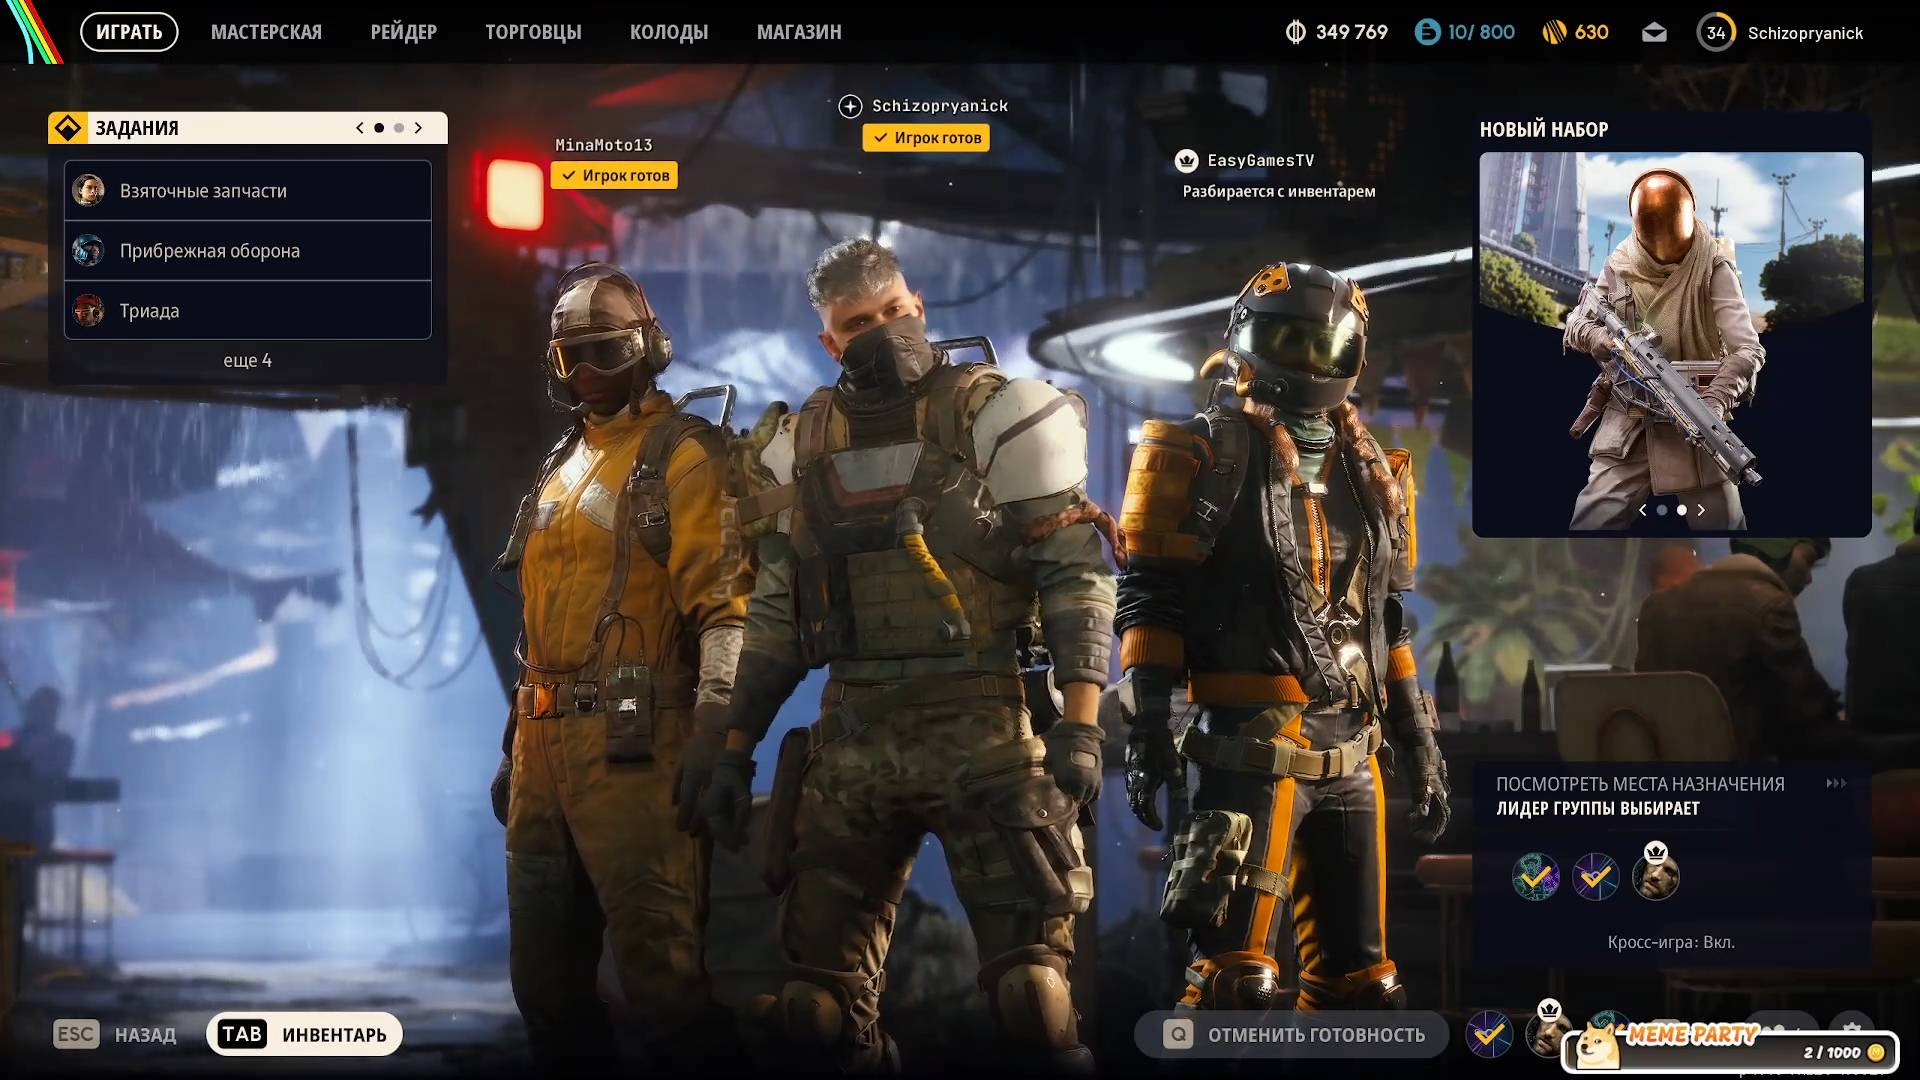
Task: Open quest Прибрежная оборона
Action: pyautogui.click(x=248, y=250)
